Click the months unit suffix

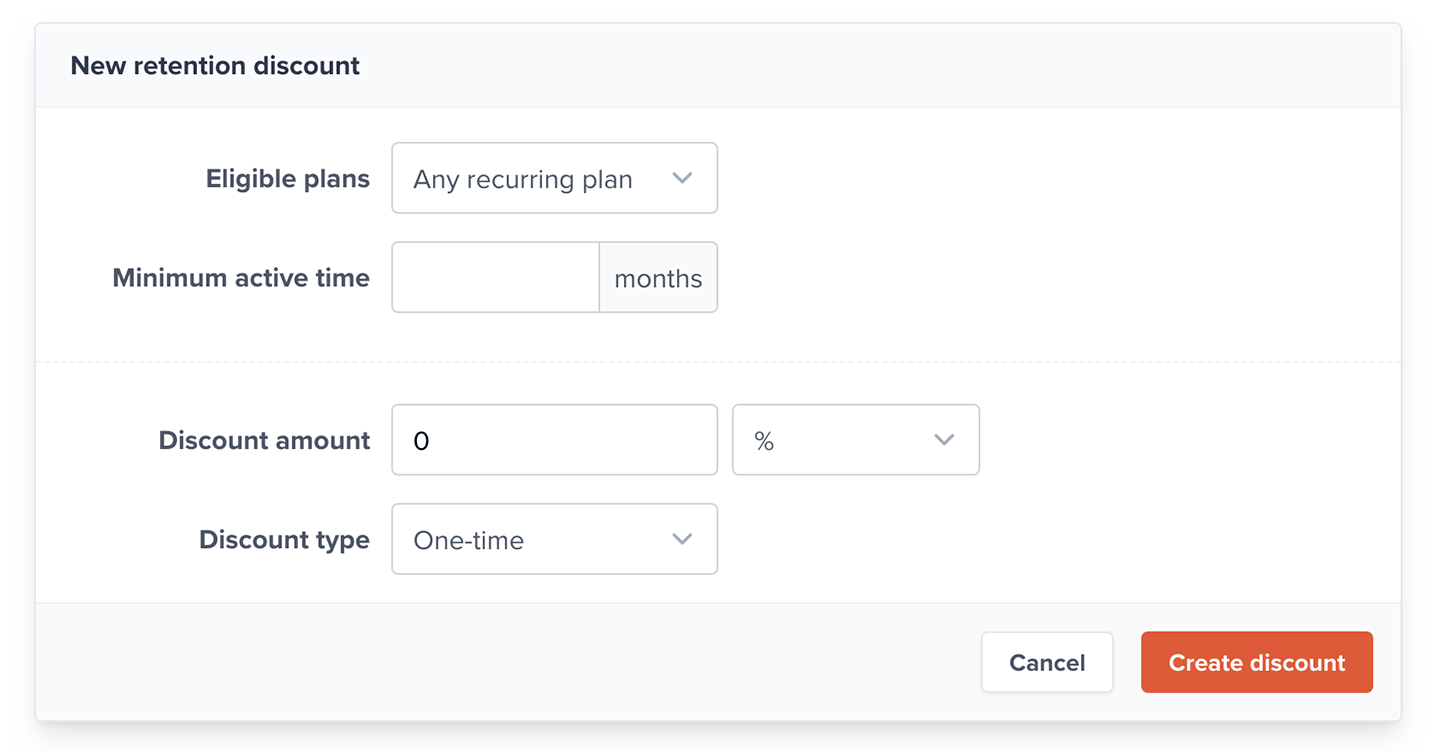(658, 278)
